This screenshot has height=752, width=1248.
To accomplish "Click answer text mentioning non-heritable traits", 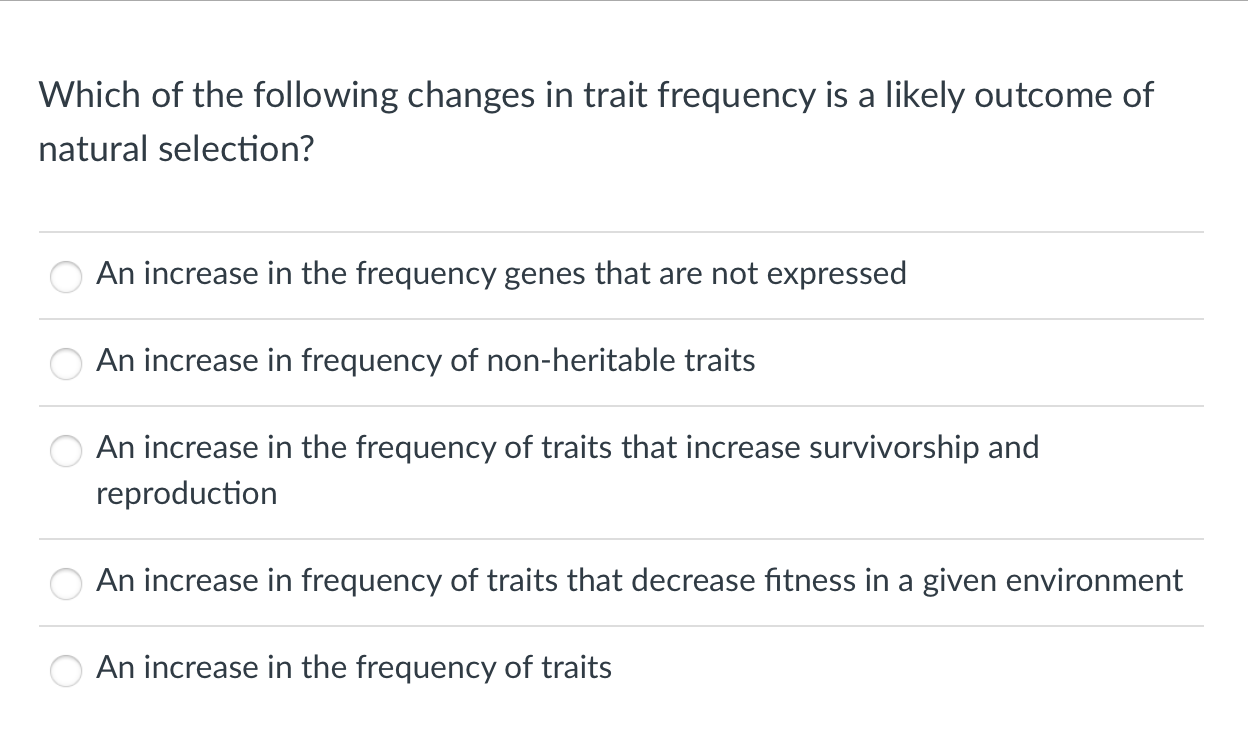I will [x=425, y=361].
